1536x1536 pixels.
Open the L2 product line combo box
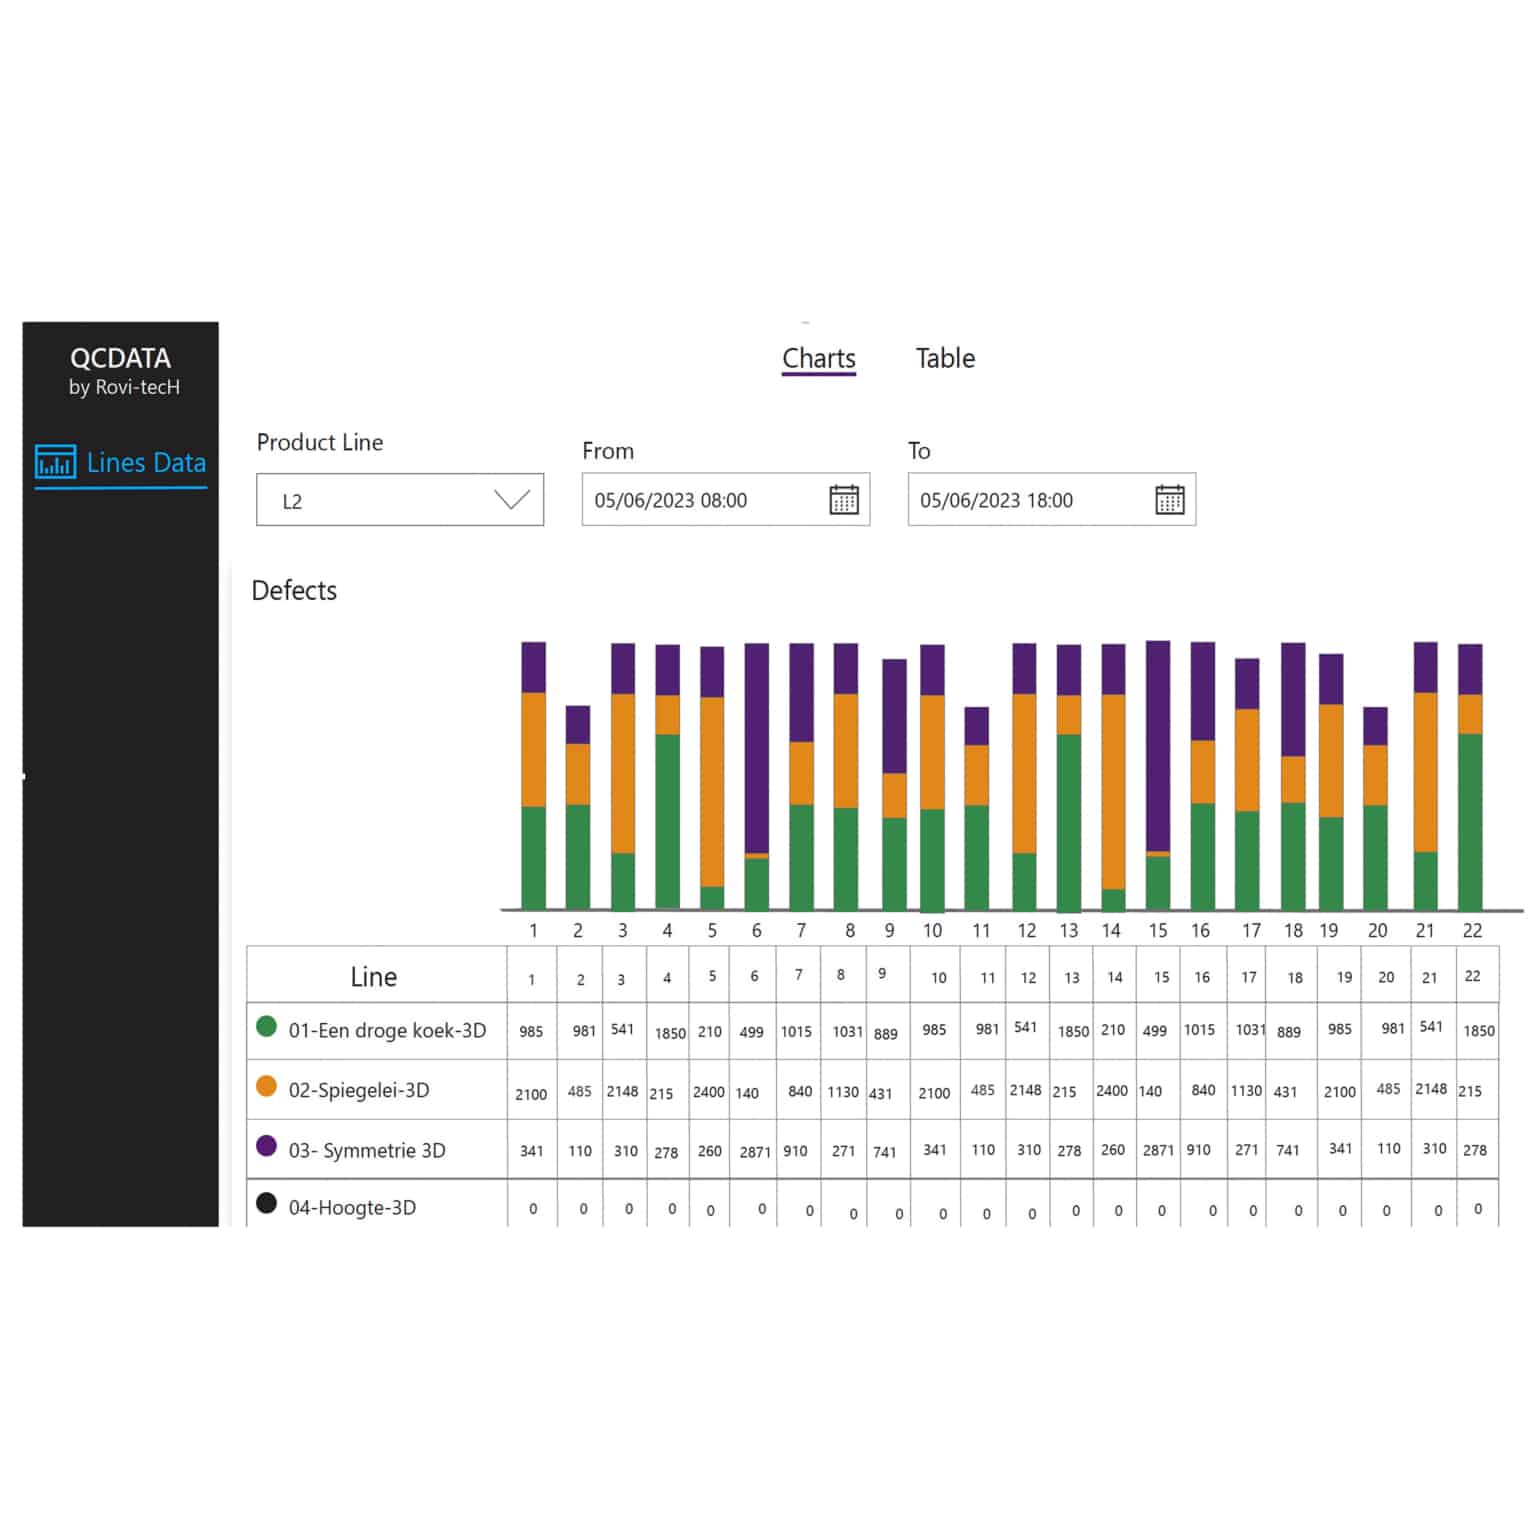point(400,499)
